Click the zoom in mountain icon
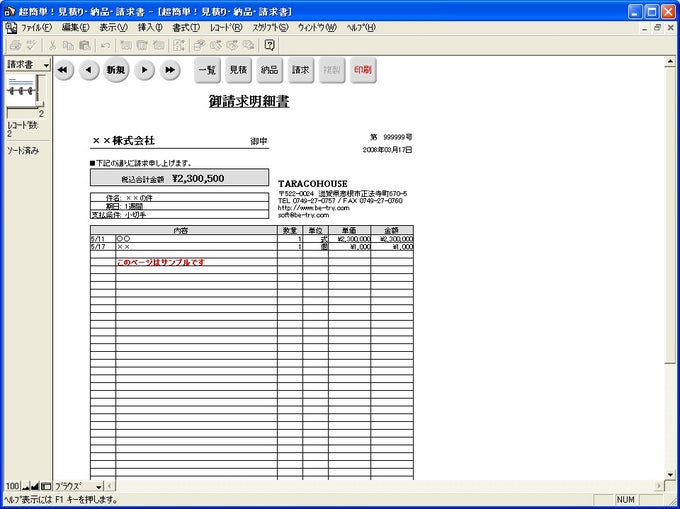680x509 pixels. click(35, 486)
